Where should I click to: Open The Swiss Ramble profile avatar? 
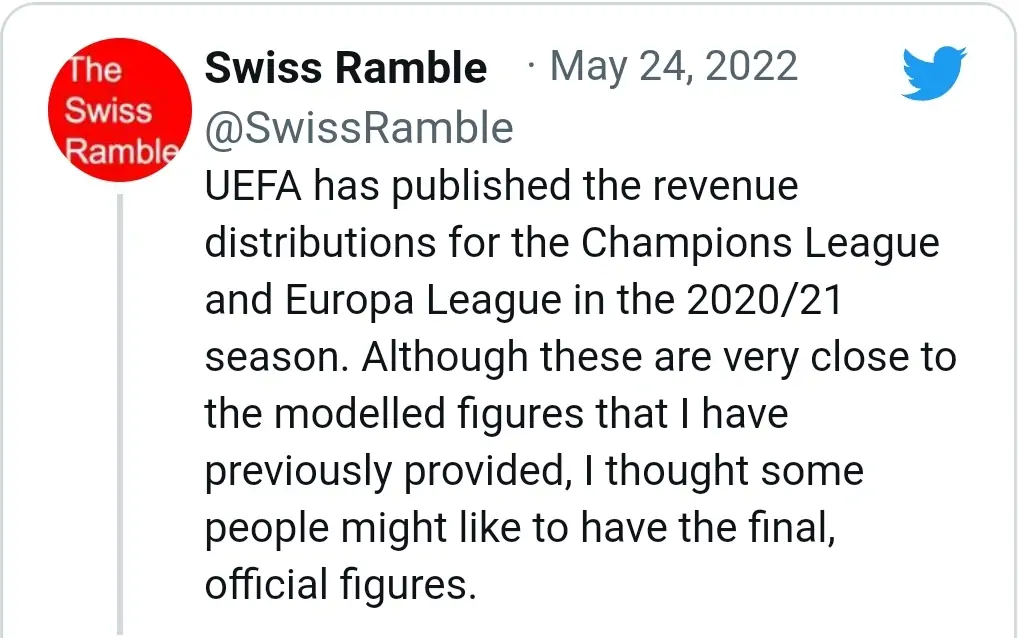(x=119, y=110)
